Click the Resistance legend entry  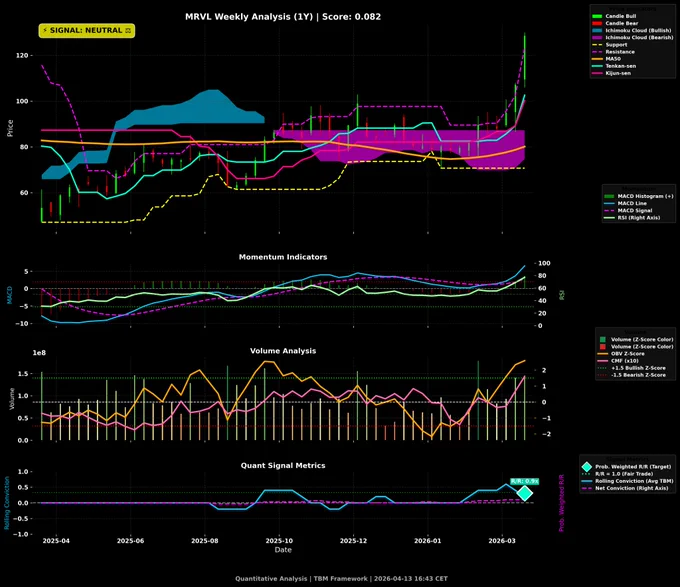click(613, 52)
